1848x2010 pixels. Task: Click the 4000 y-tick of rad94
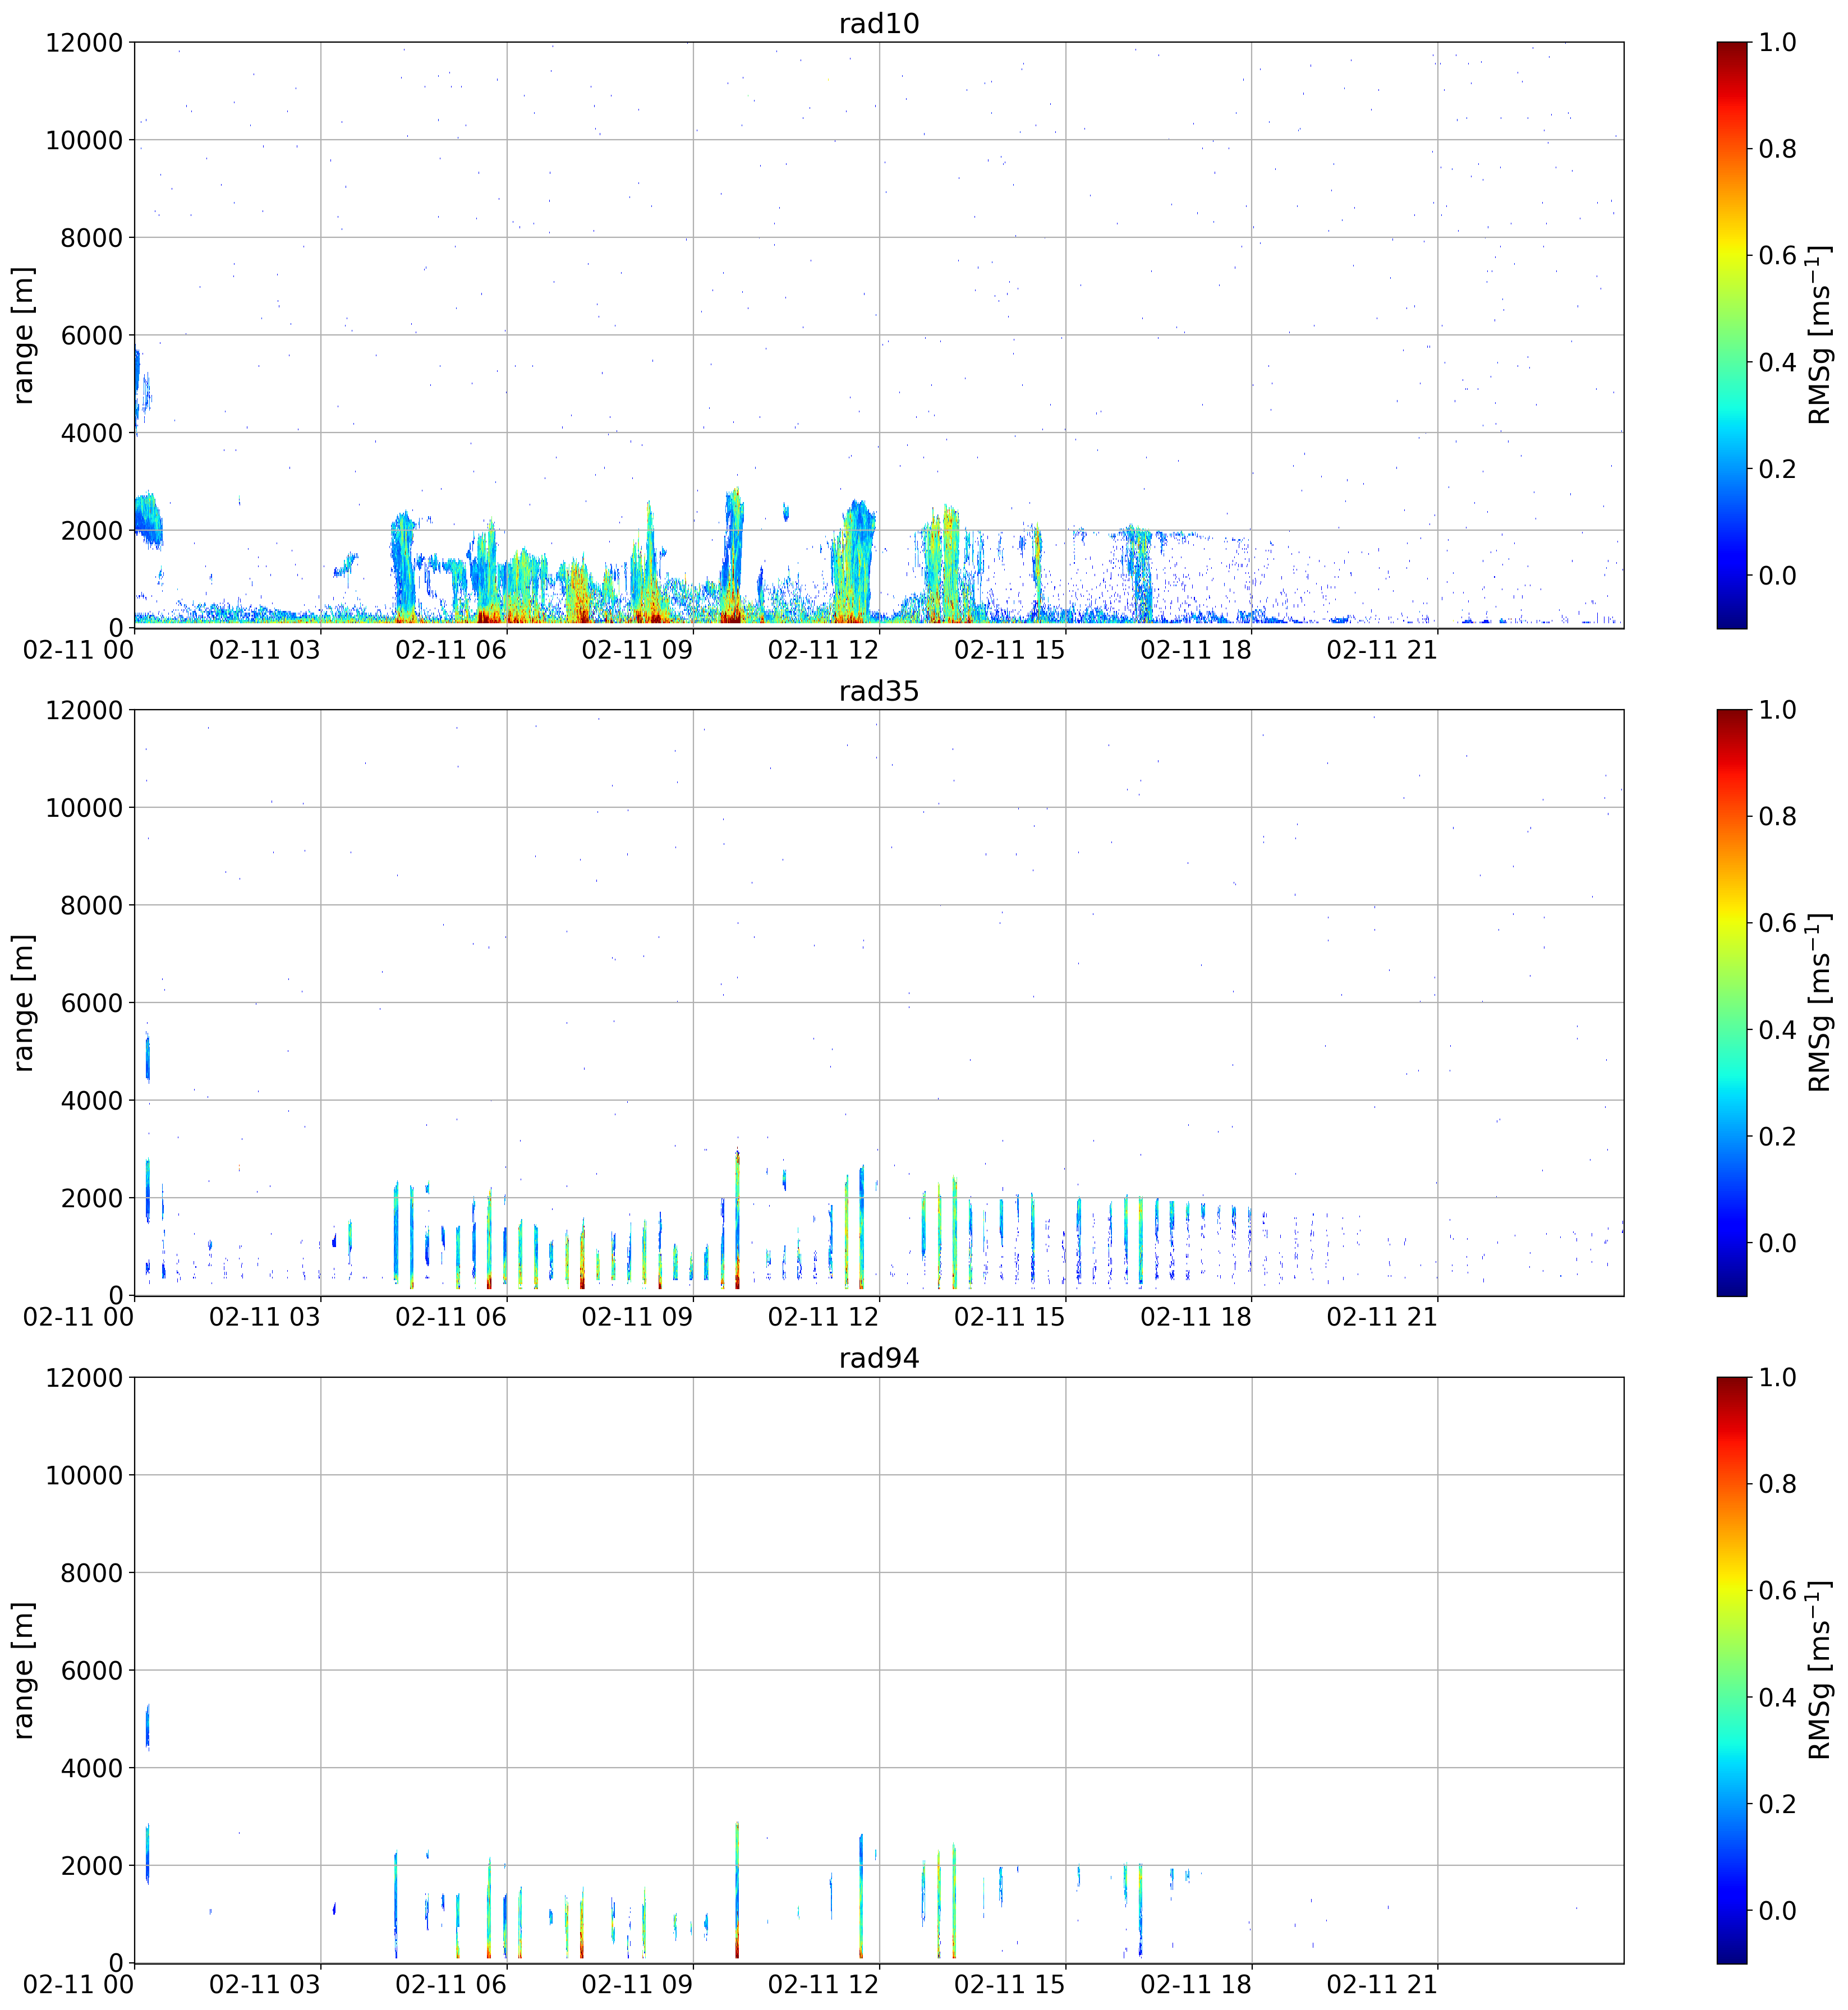[x=92, y=1768]
